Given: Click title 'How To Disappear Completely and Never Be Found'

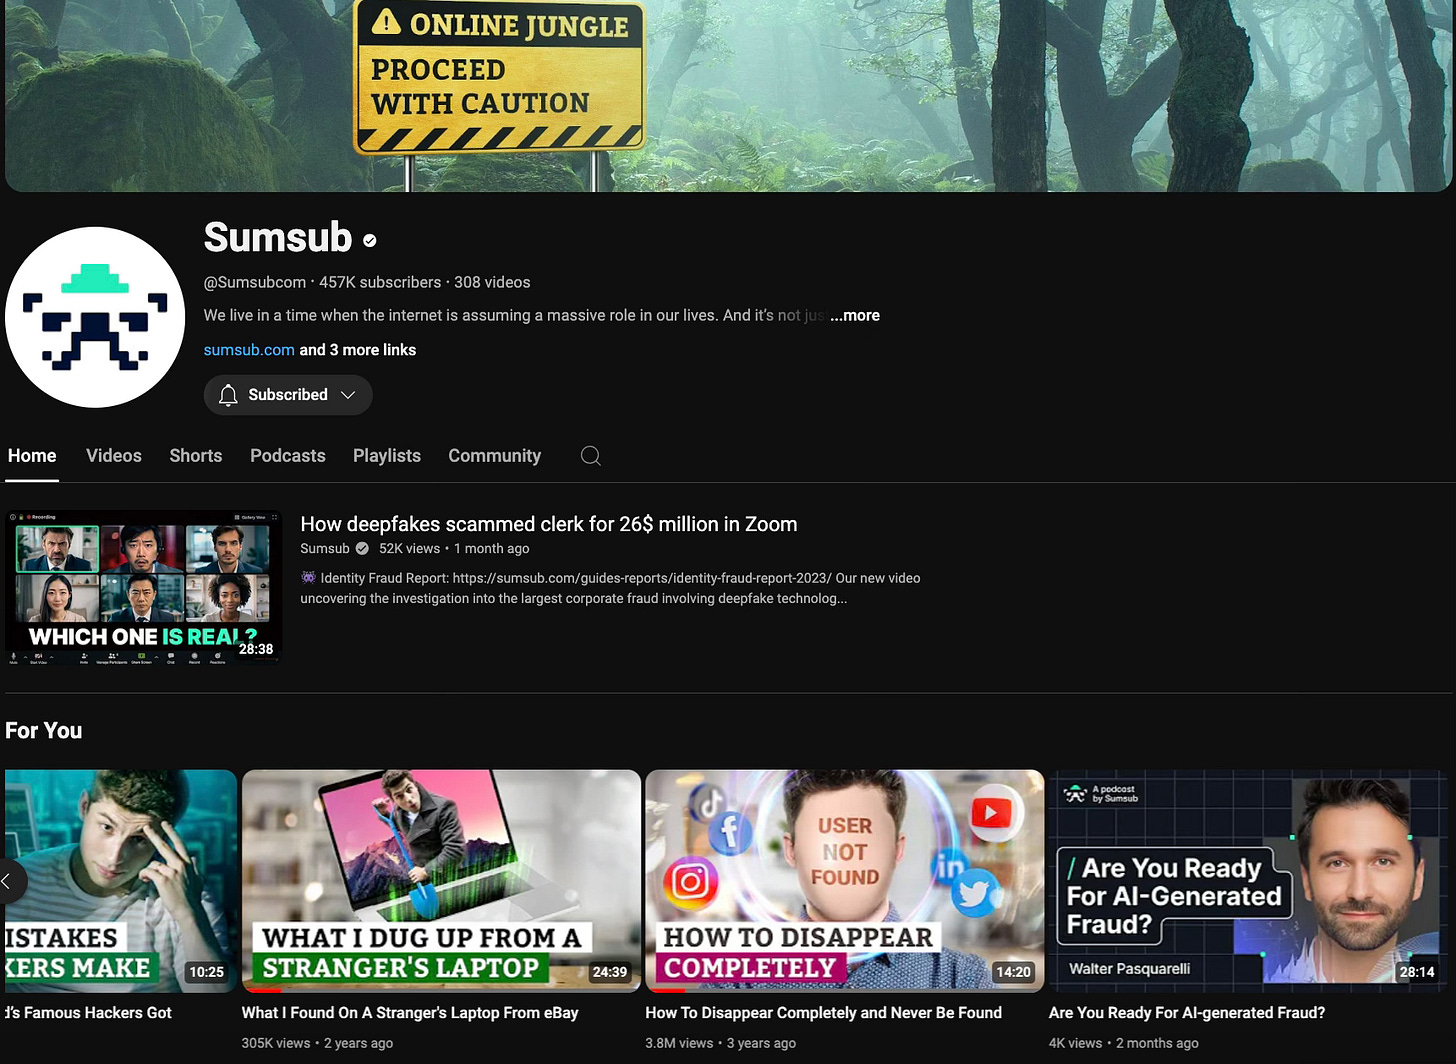Looking at the screenshot, I should click(824, 1013).
